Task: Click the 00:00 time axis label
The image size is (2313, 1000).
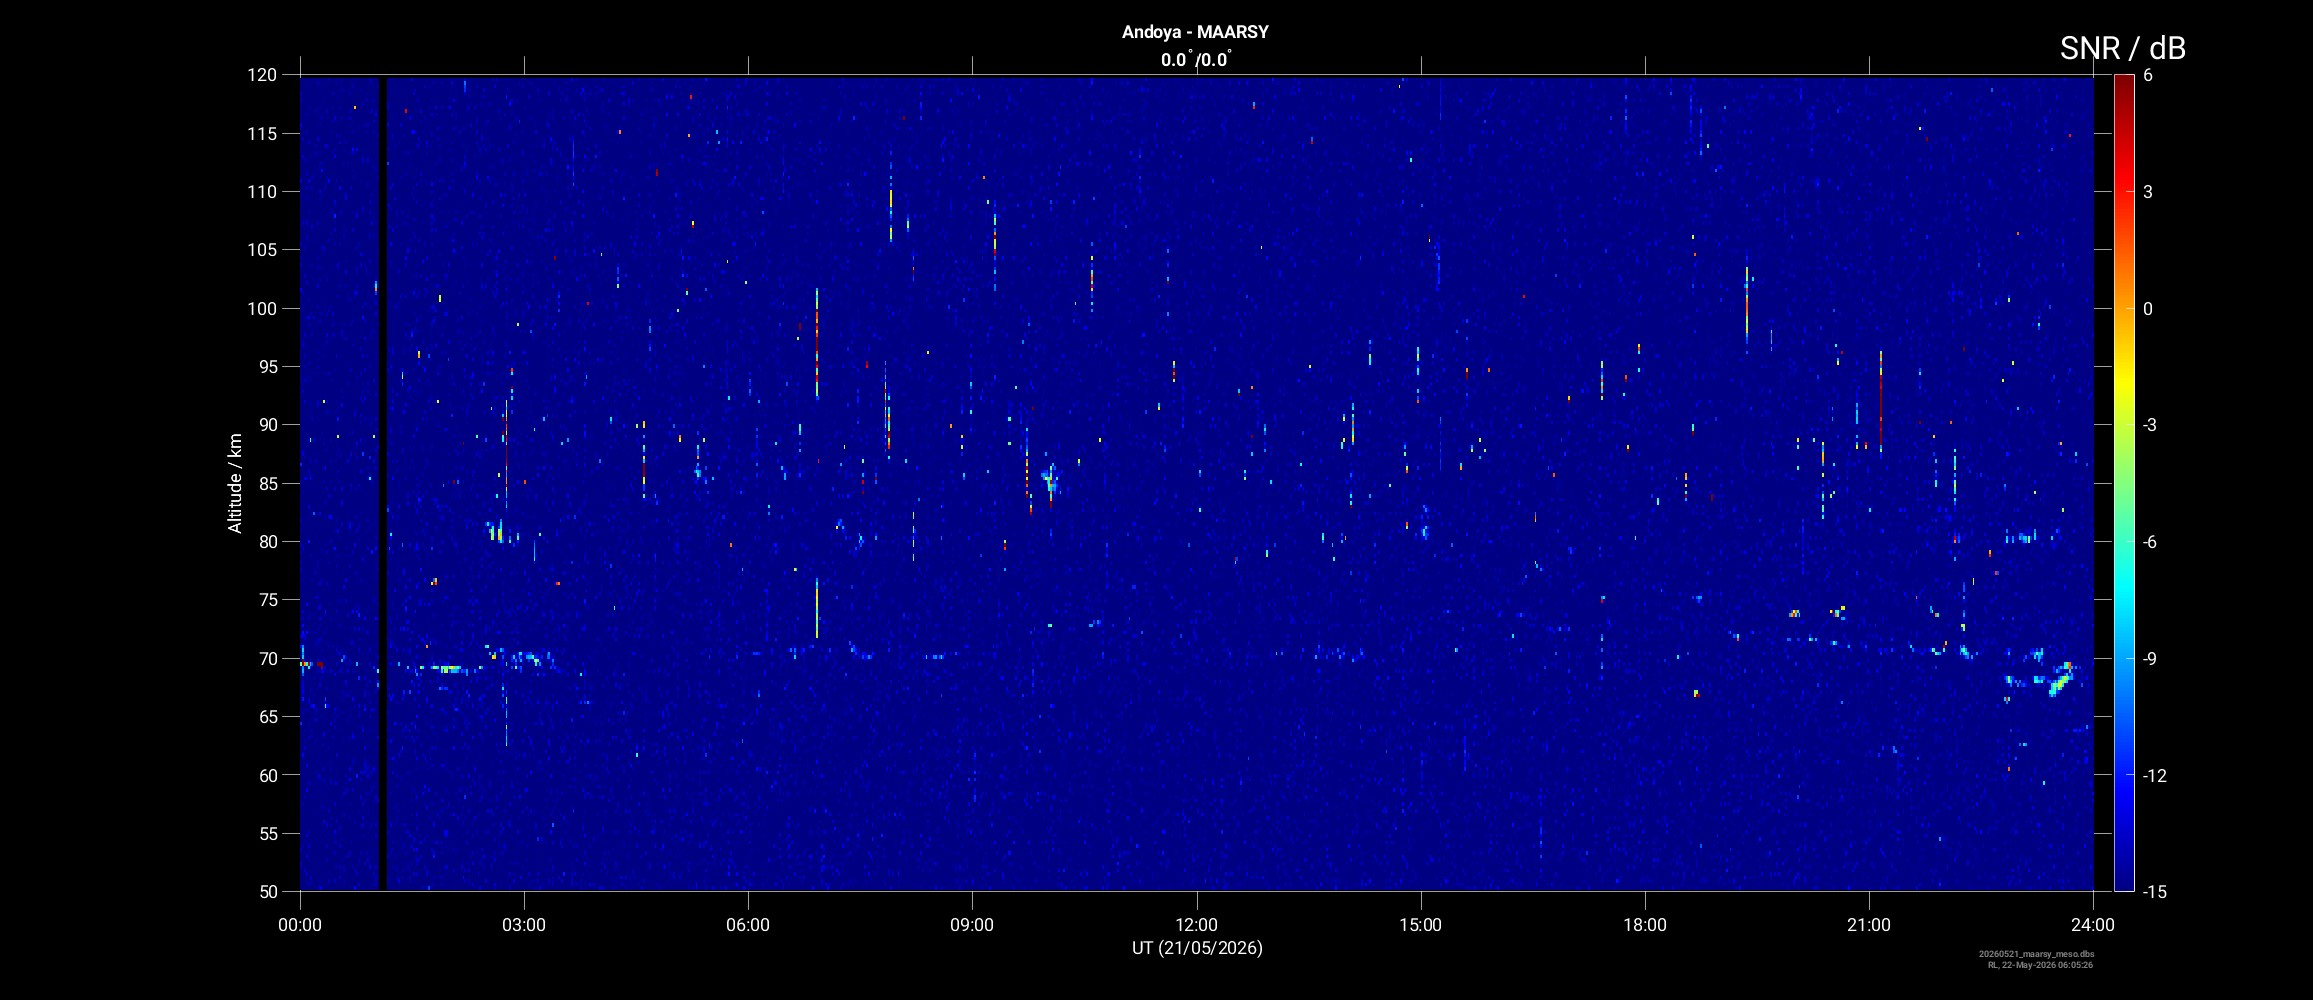Action: [300, 925]
